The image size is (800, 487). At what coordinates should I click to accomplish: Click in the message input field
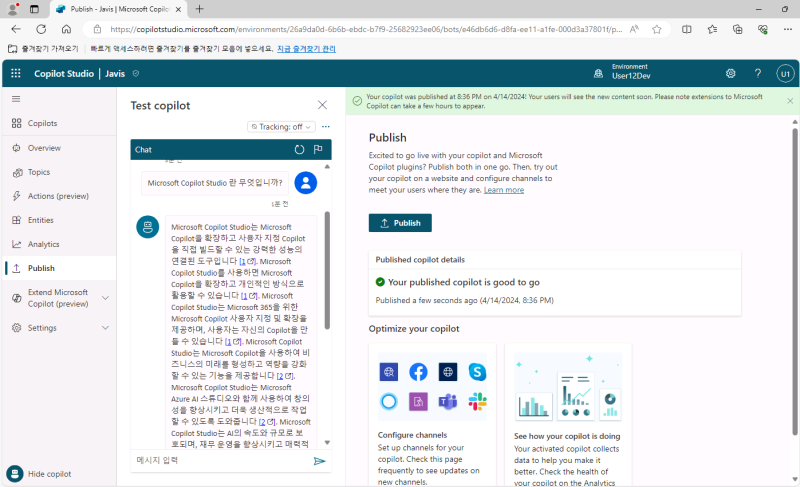(x=222, y=460)
